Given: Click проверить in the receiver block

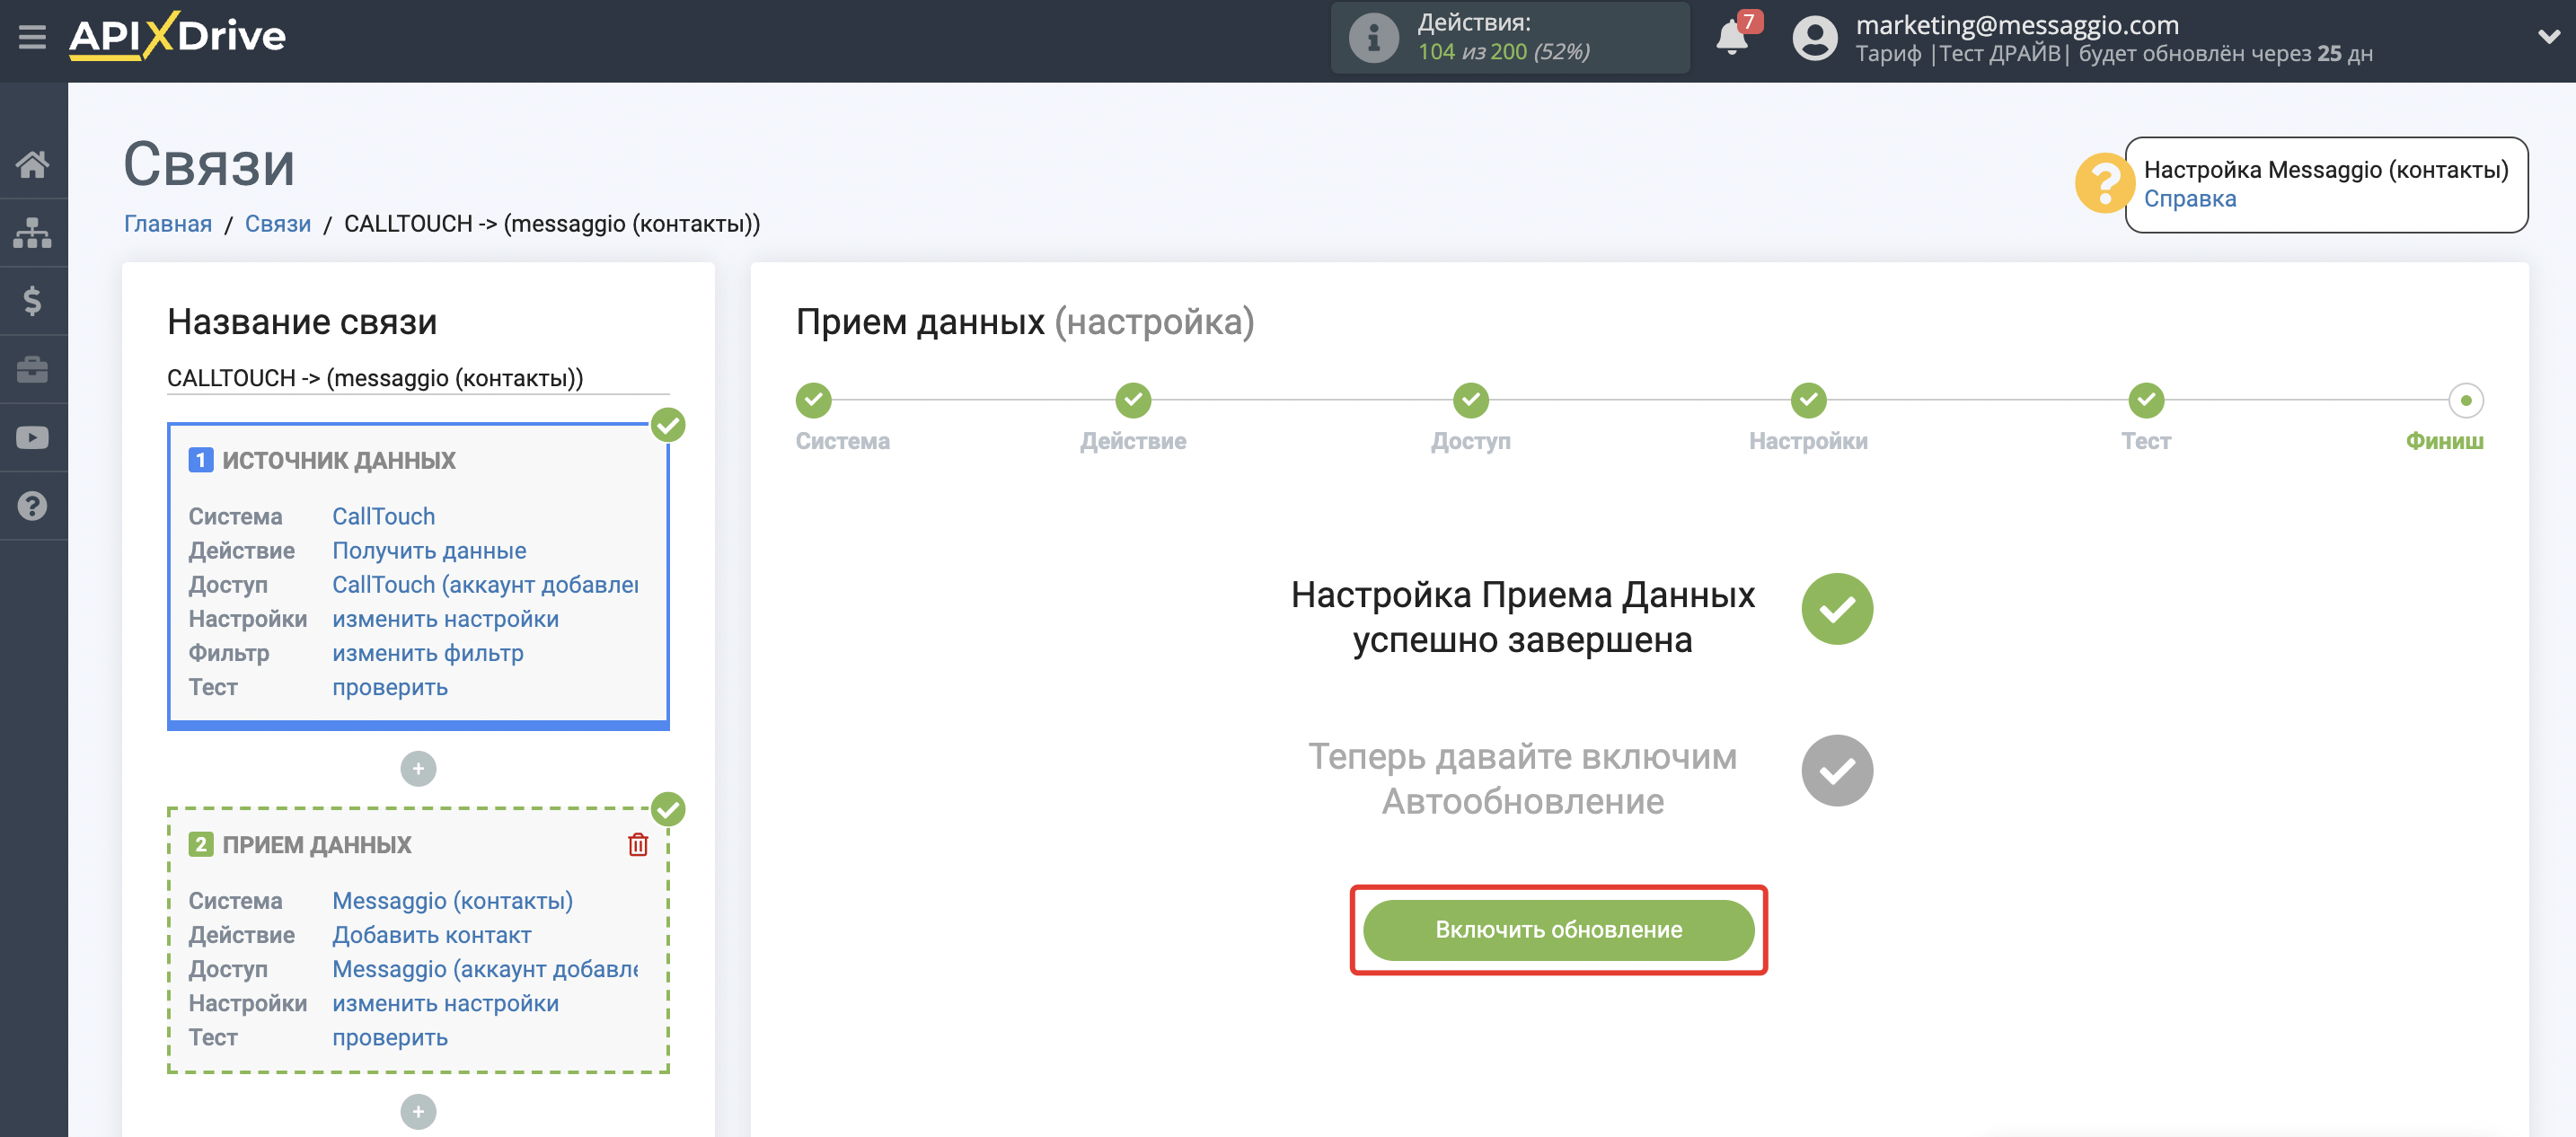Looking at the screenshot, I should click(390, 1037).
